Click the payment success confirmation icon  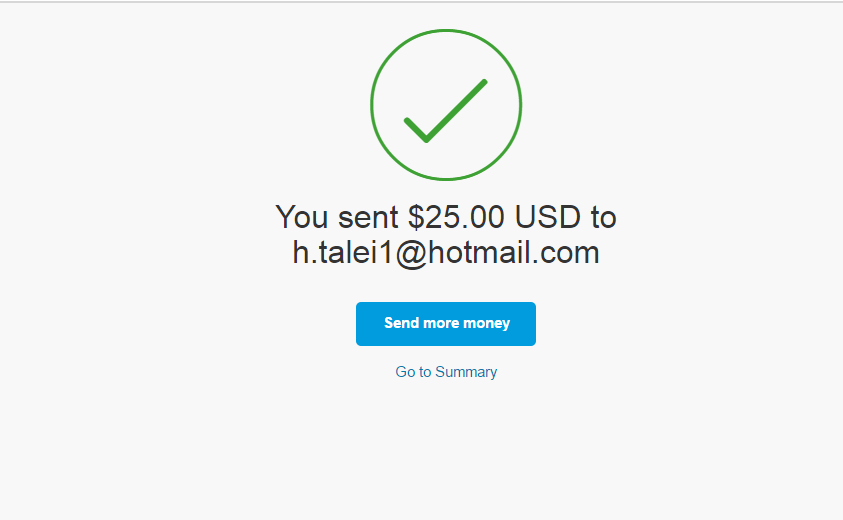(x=446, y=105)
